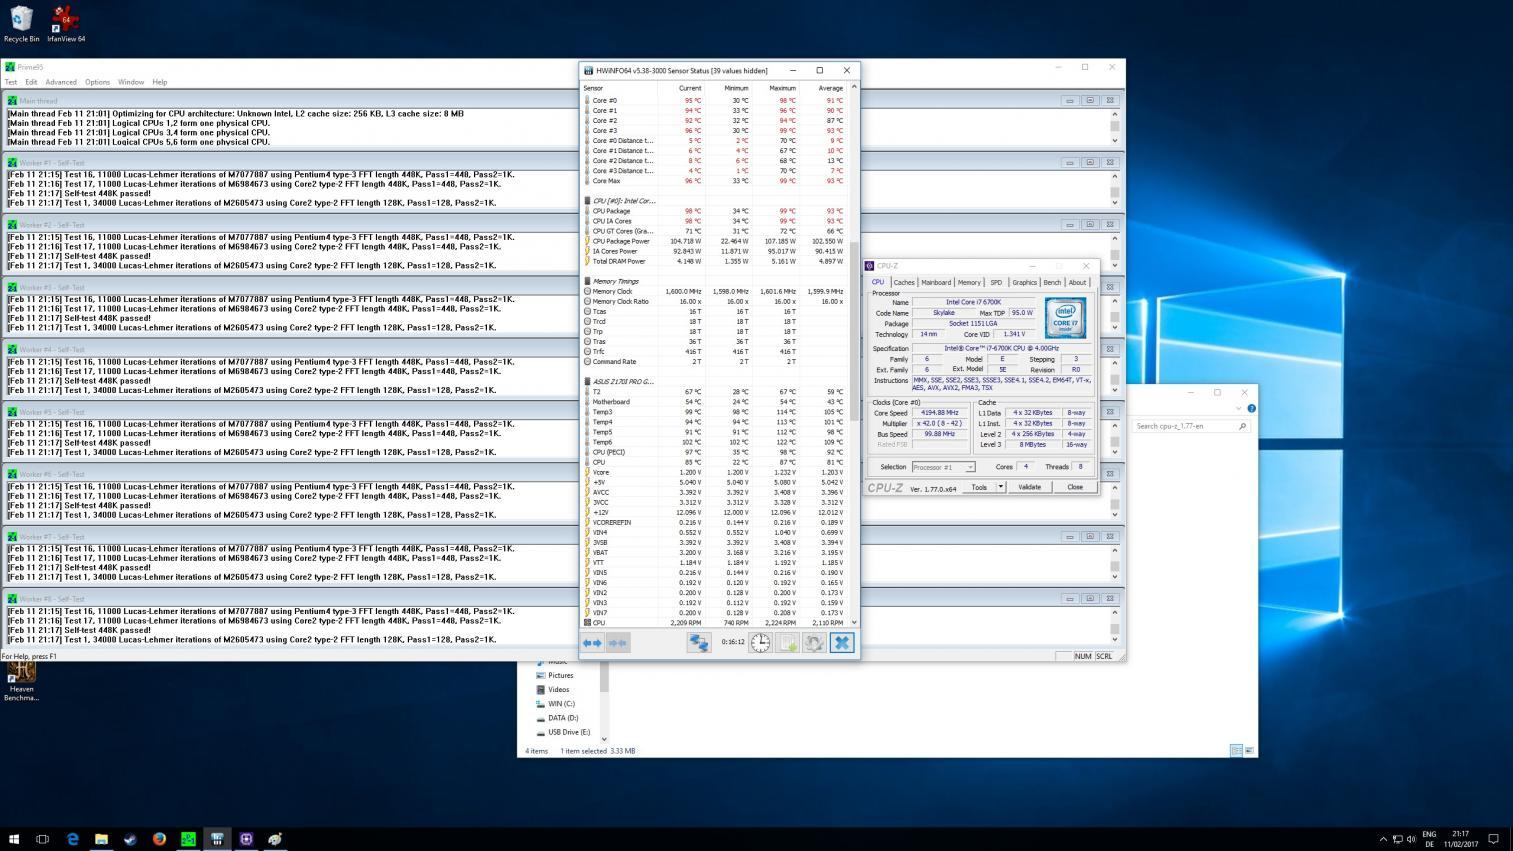Click the Explorer help question mark icon
The width and height of the screenshot is (1513, 851).
point(1251,408)
